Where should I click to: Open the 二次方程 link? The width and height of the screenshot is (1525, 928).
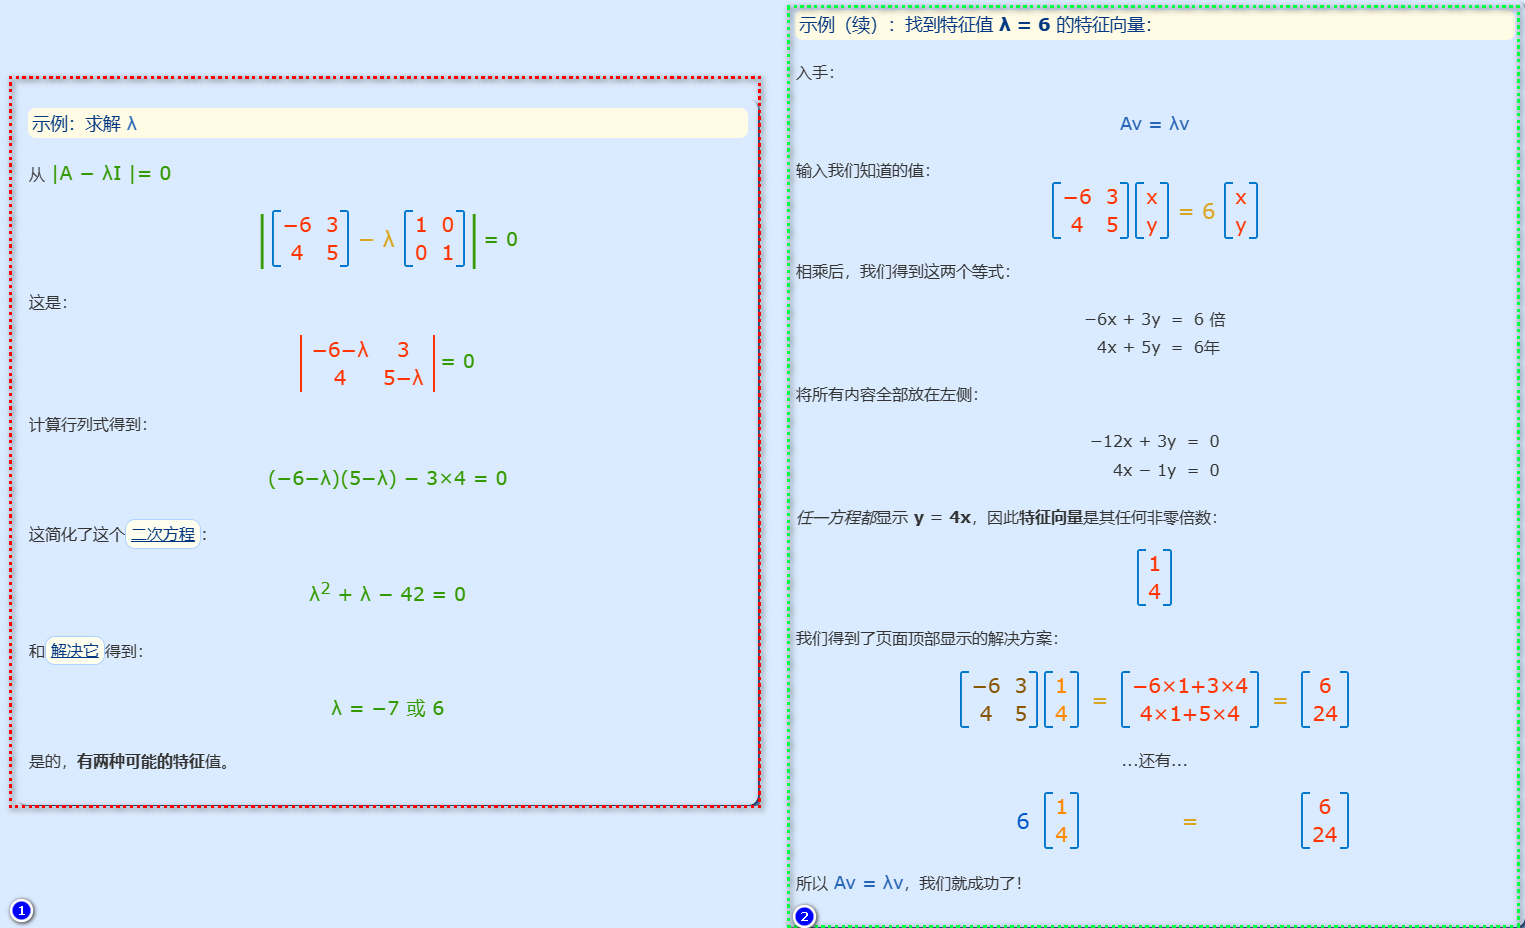tap(163, 535)
